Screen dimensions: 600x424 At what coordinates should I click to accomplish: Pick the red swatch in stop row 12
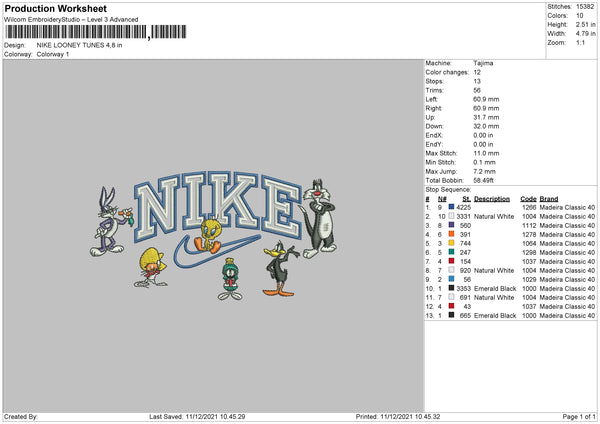click(452, 306)
